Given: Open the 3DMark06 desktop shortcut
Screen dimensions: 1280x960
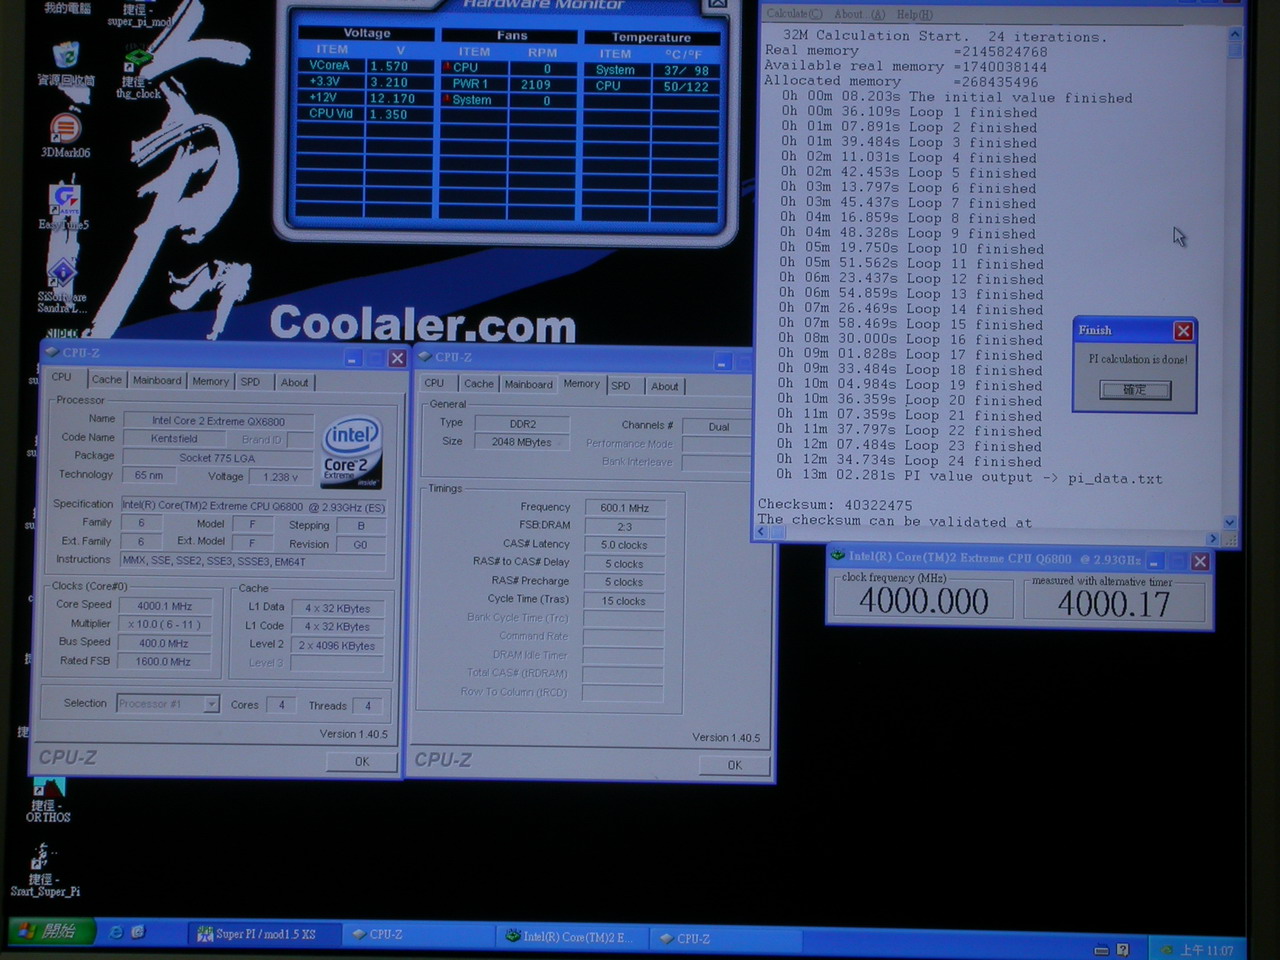Looking at the screenshot, I should coord(65,129).
